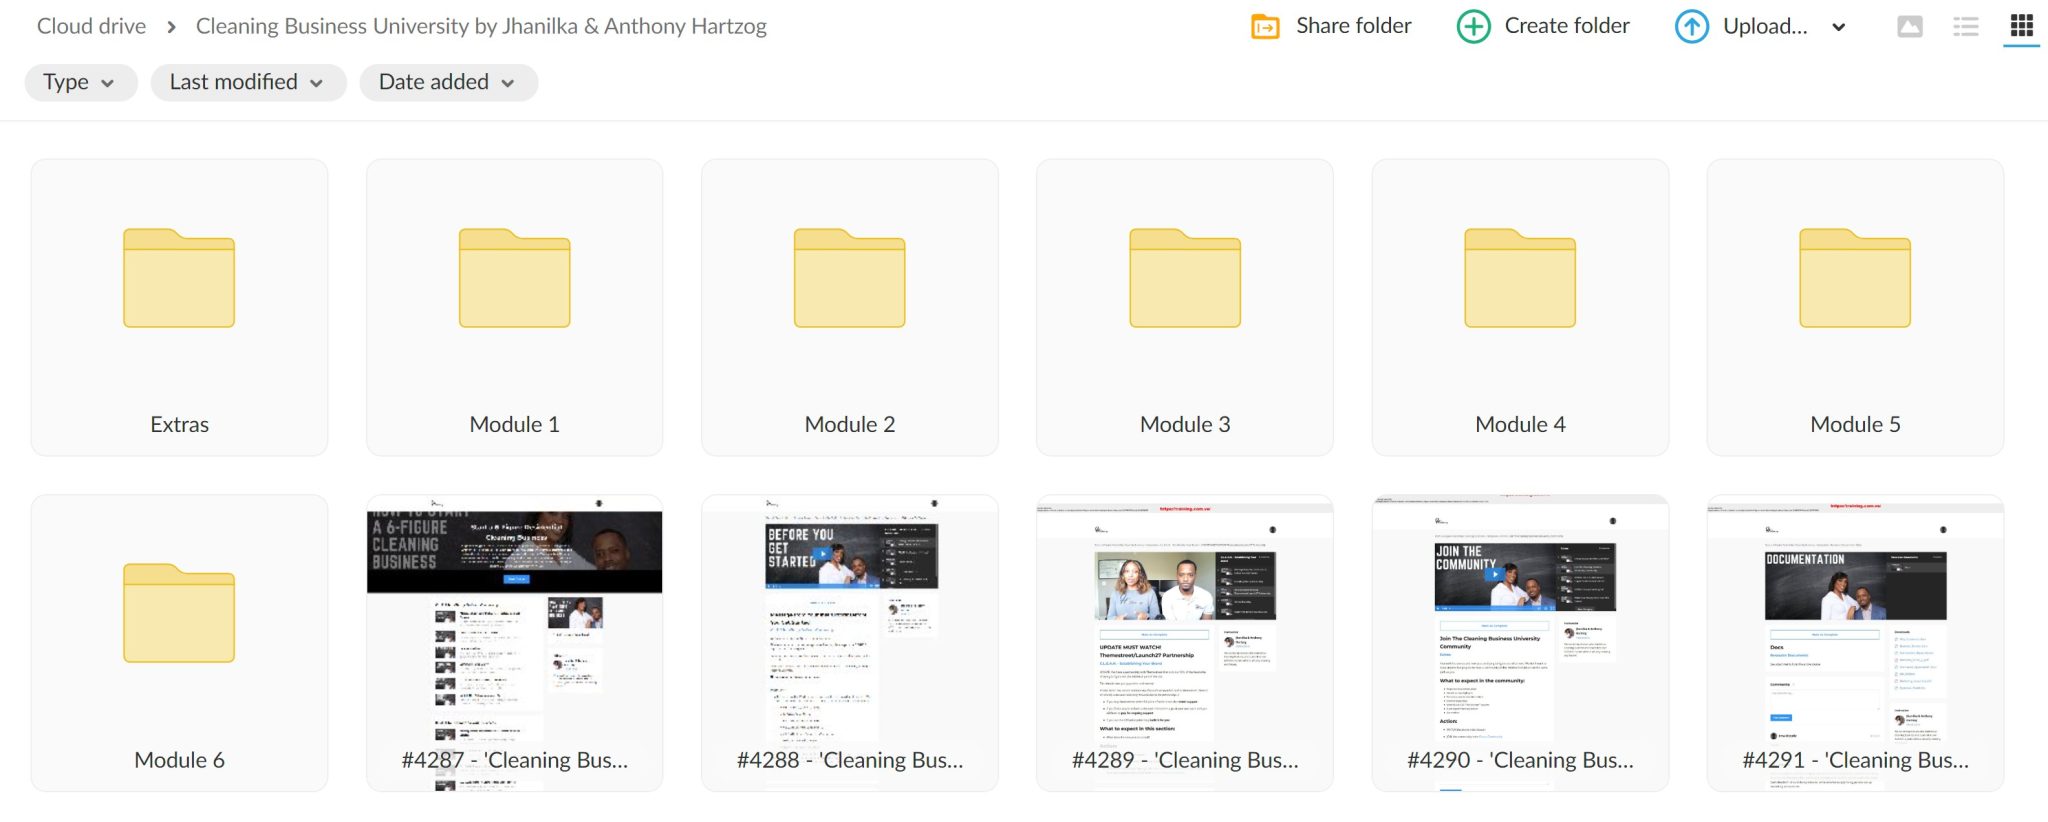Open the Module 2 folder

849,307
